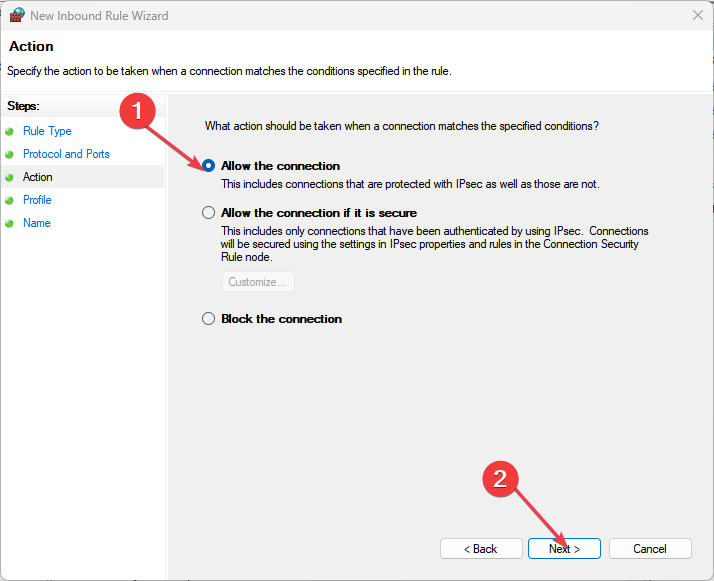Select the Block the connection option
This screenshot has height=581, width=714.
(208, 319)
